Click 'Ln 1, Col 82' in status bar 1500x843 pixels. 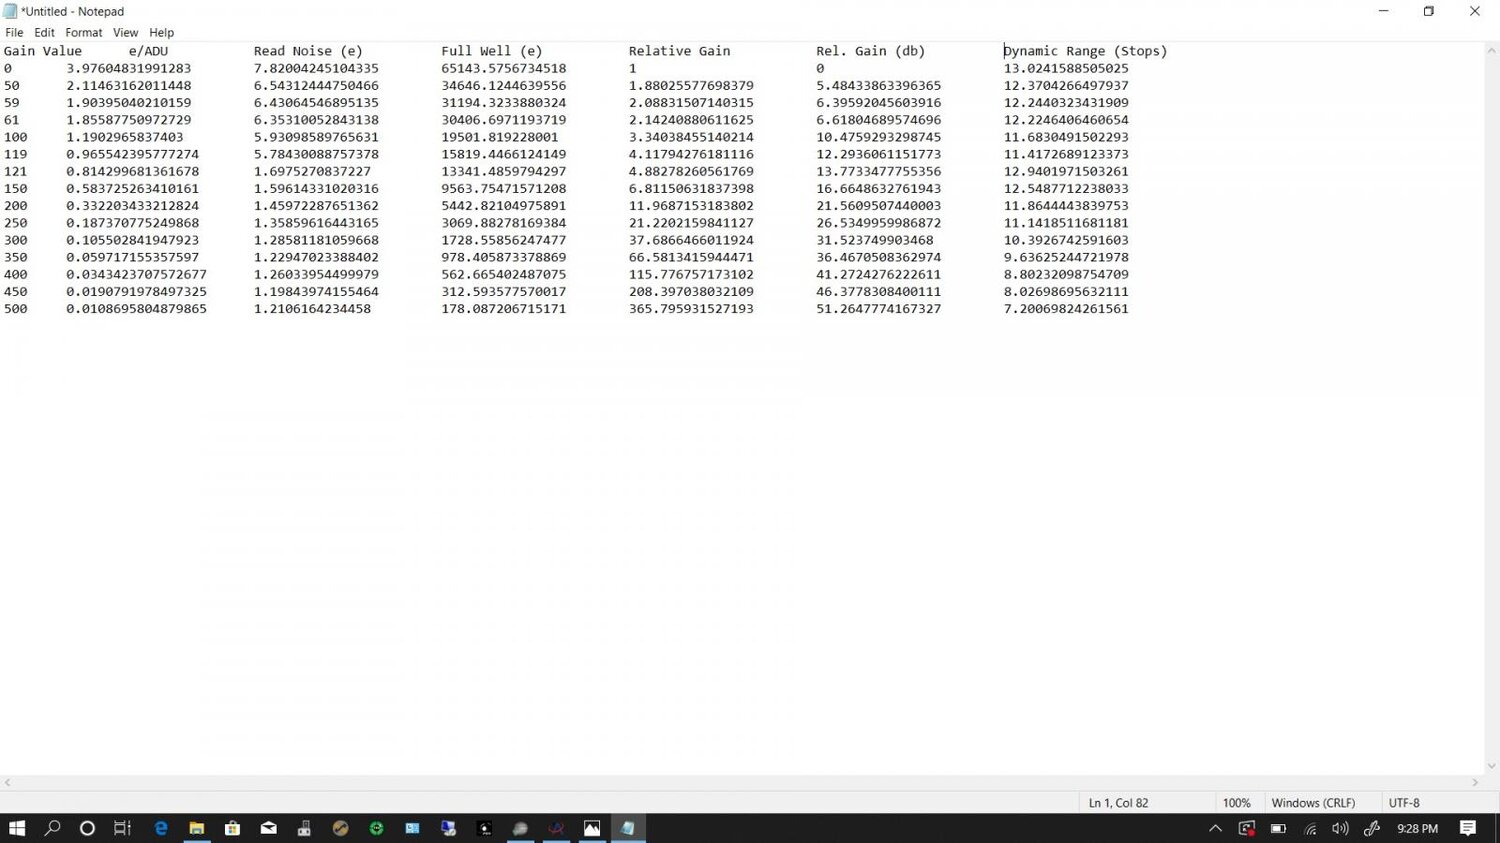[x=1118, y=803]
